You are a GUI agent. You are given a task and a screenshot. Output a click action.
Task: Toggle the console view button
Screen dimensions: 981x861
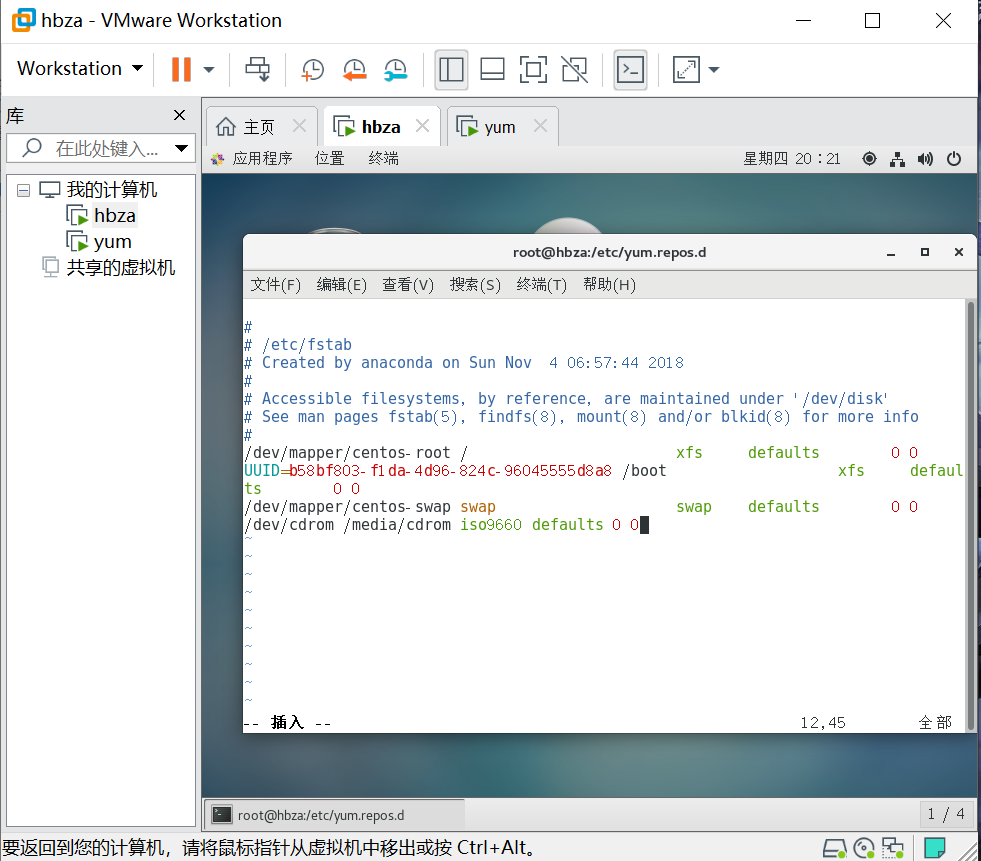pos(630,69)
